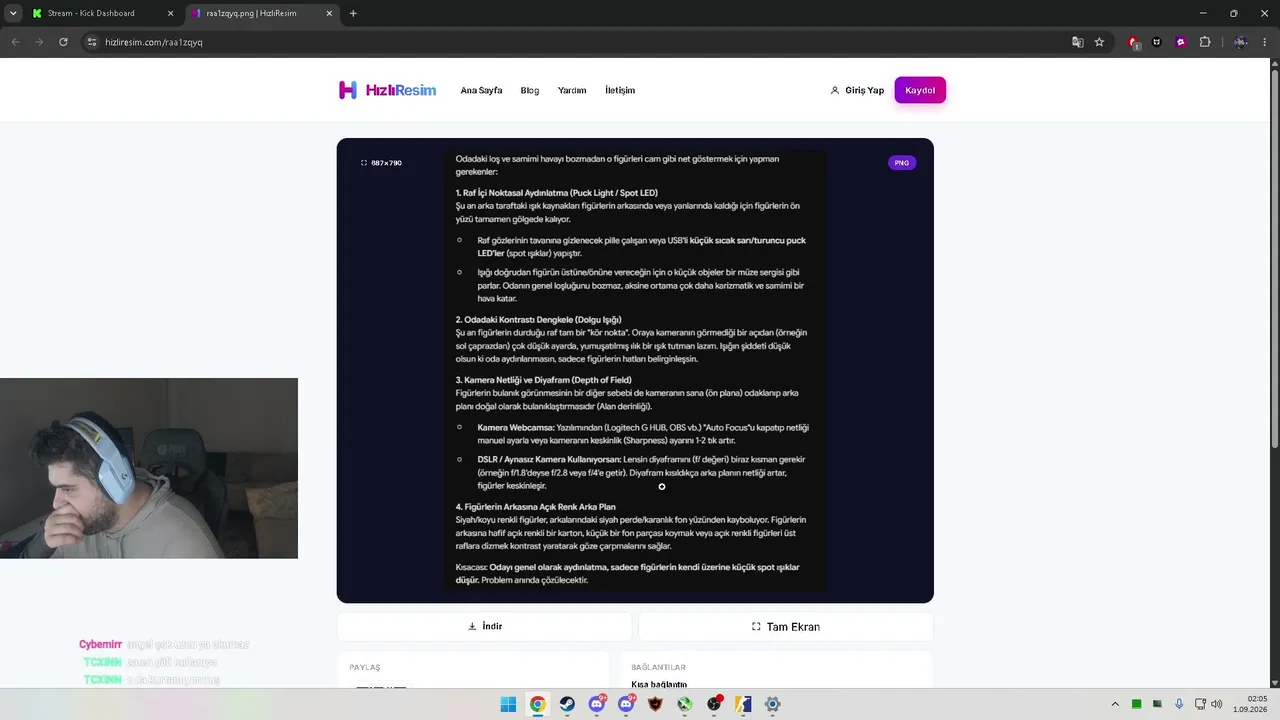Click the BAĞLANTILAR section heading

(x=658, y=667)
